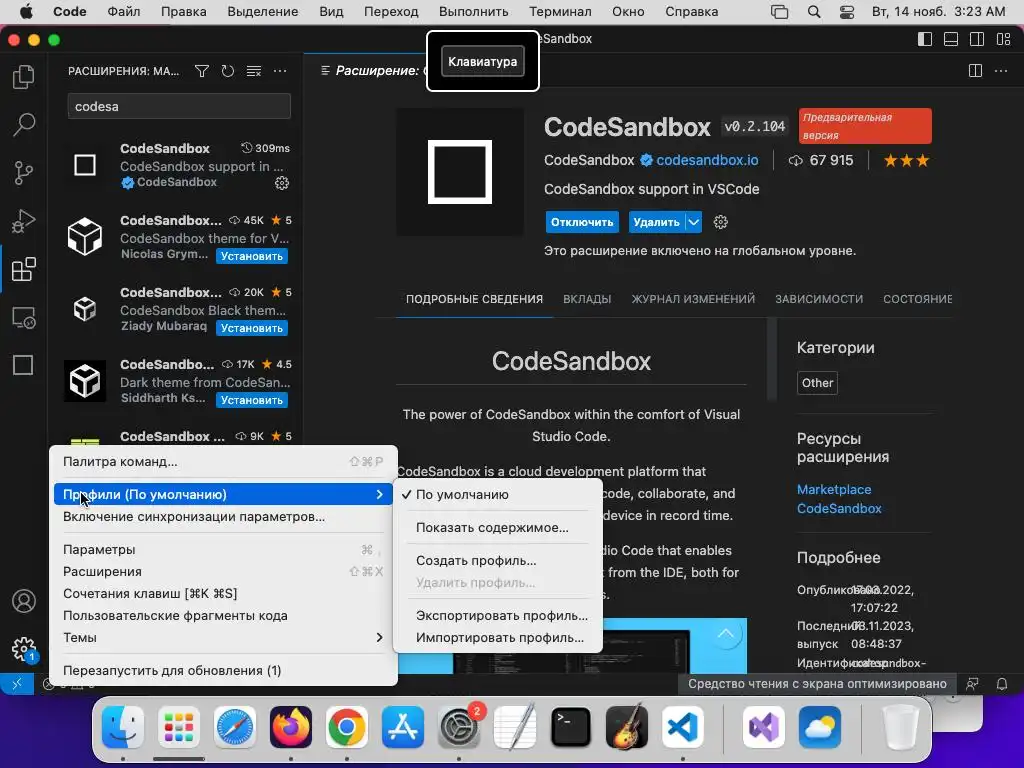Open the Source Control view
The image size is (1024, 768).
point(24,173)
